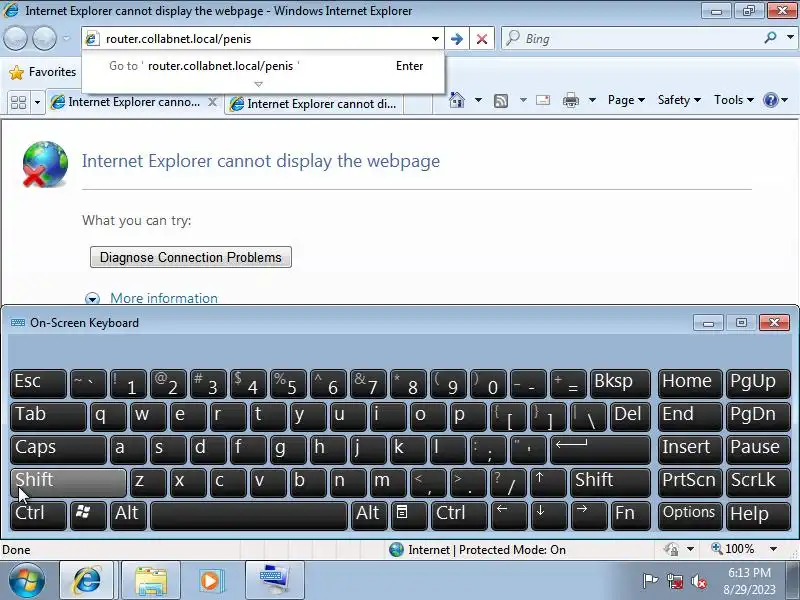
Task: Open the Page menu
Action: [626, 100]
